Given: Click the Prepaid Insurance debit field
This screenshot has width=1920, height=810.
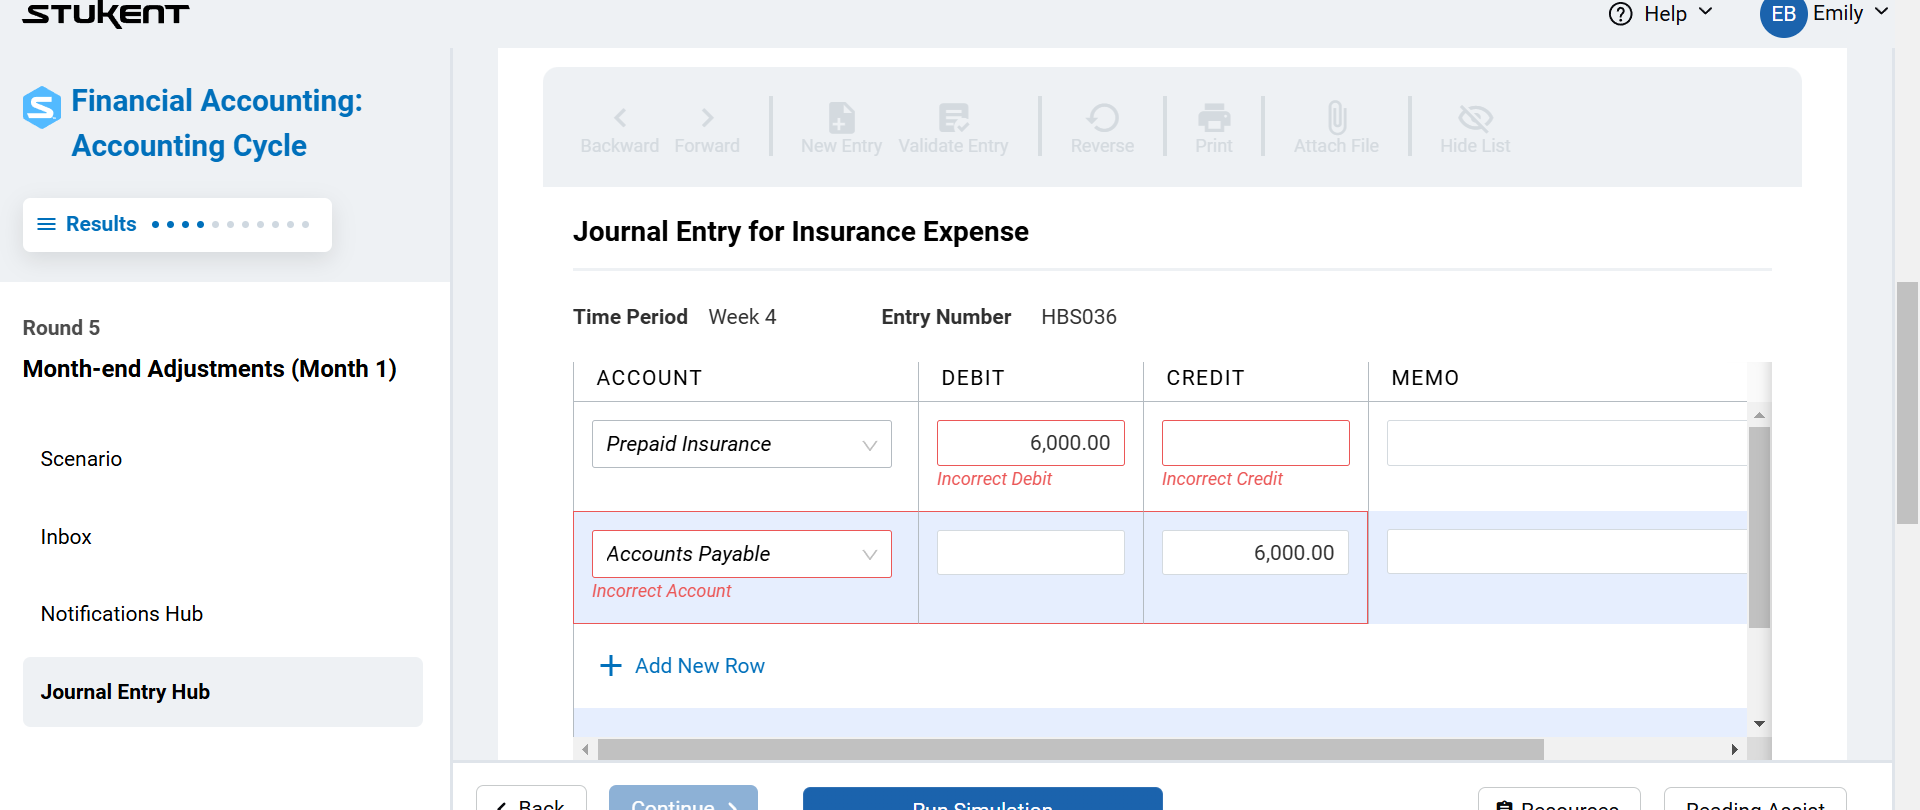Looking at the screenshot, I should coord(1031,443).
